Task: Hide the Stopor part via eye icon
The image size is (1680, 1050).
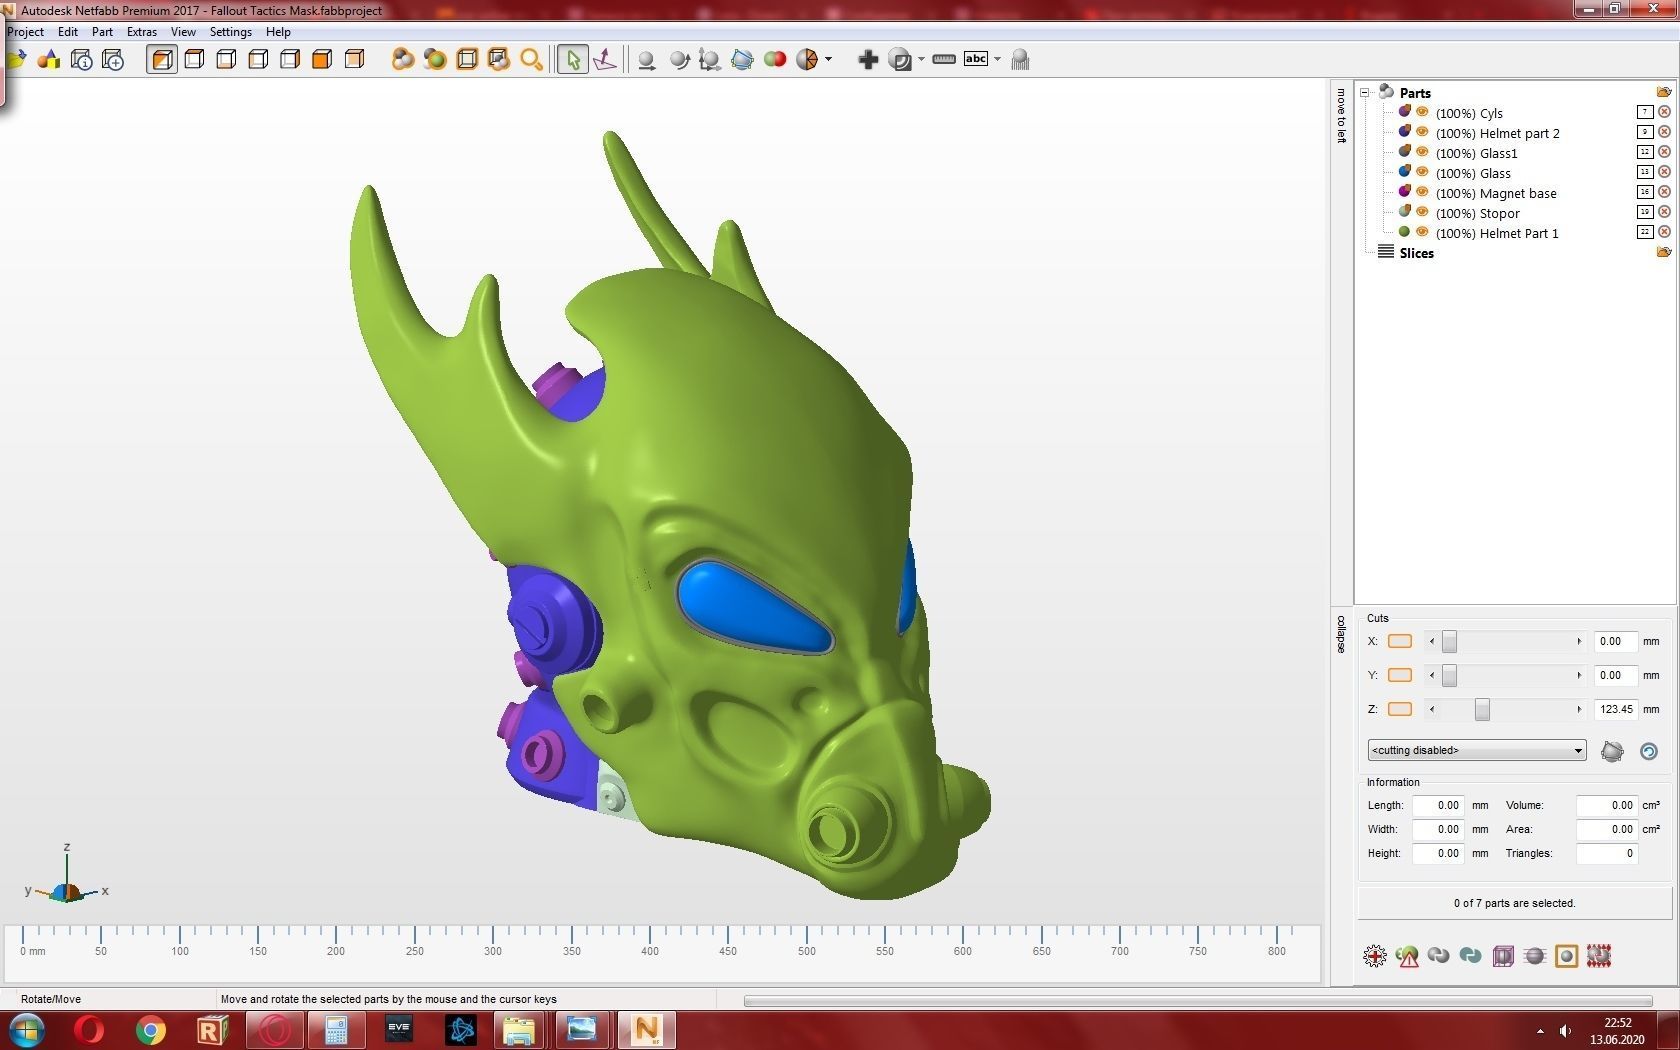Action: tap(1423, 212)
